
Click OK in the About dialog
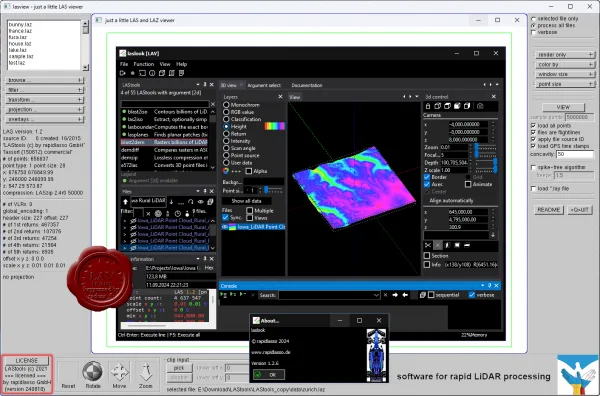point(268,375)
